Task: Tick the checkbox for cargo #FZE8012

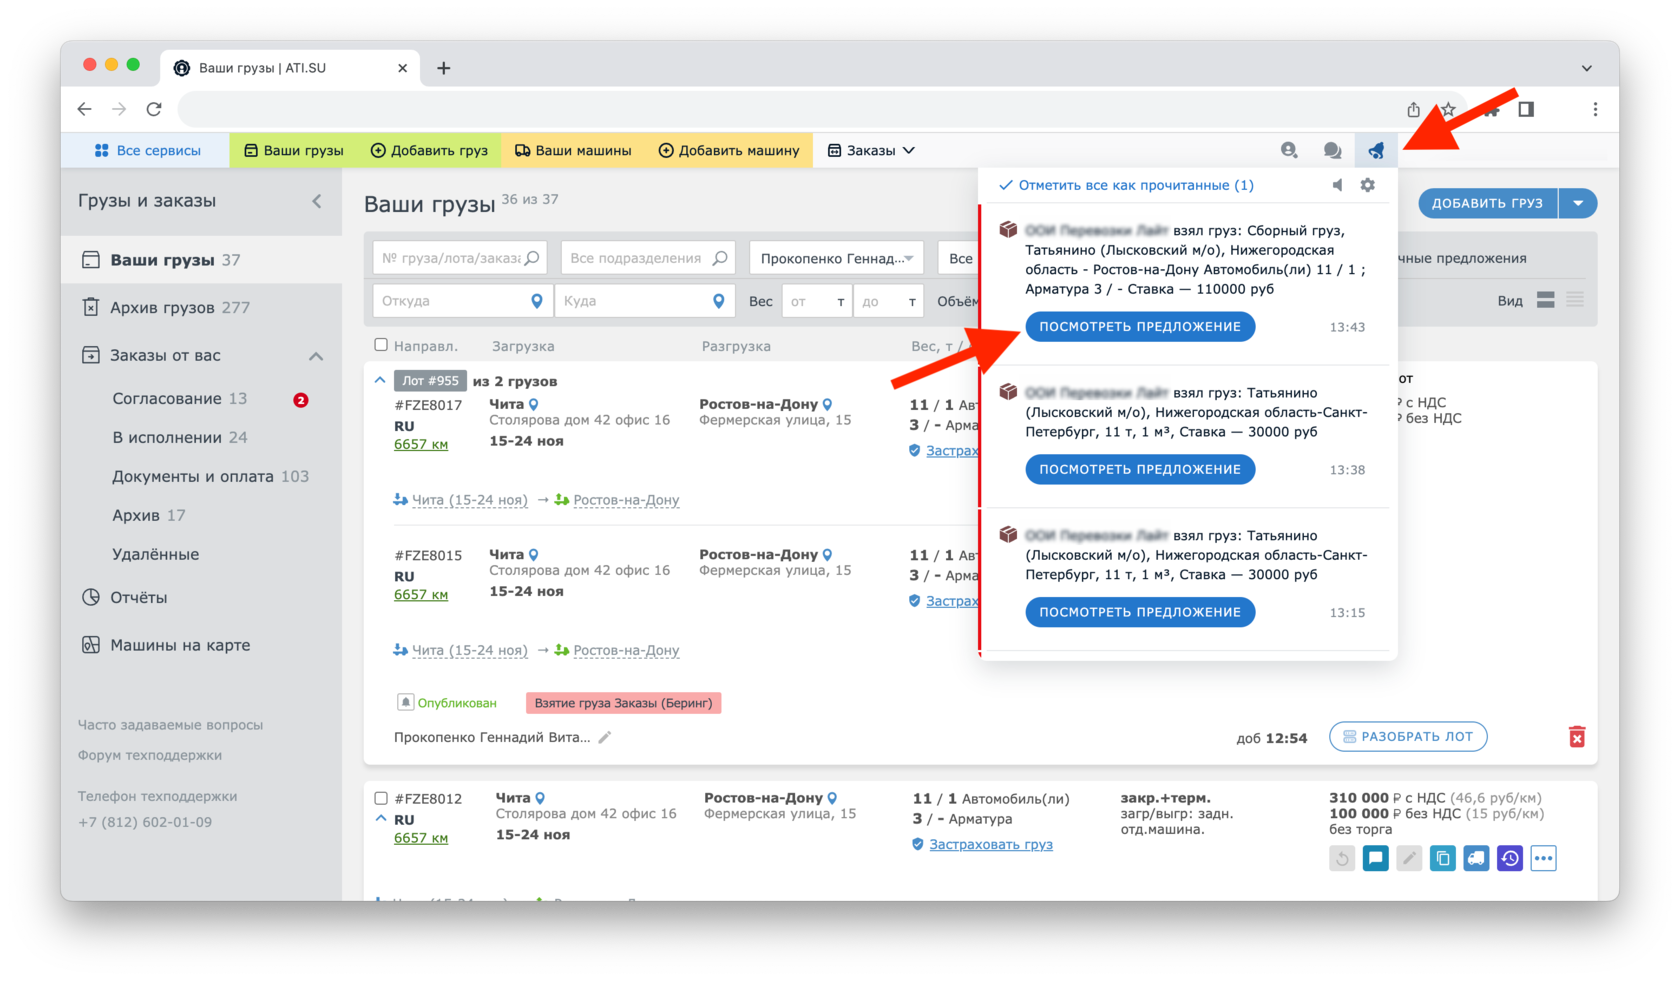Action: pos(381,798)
